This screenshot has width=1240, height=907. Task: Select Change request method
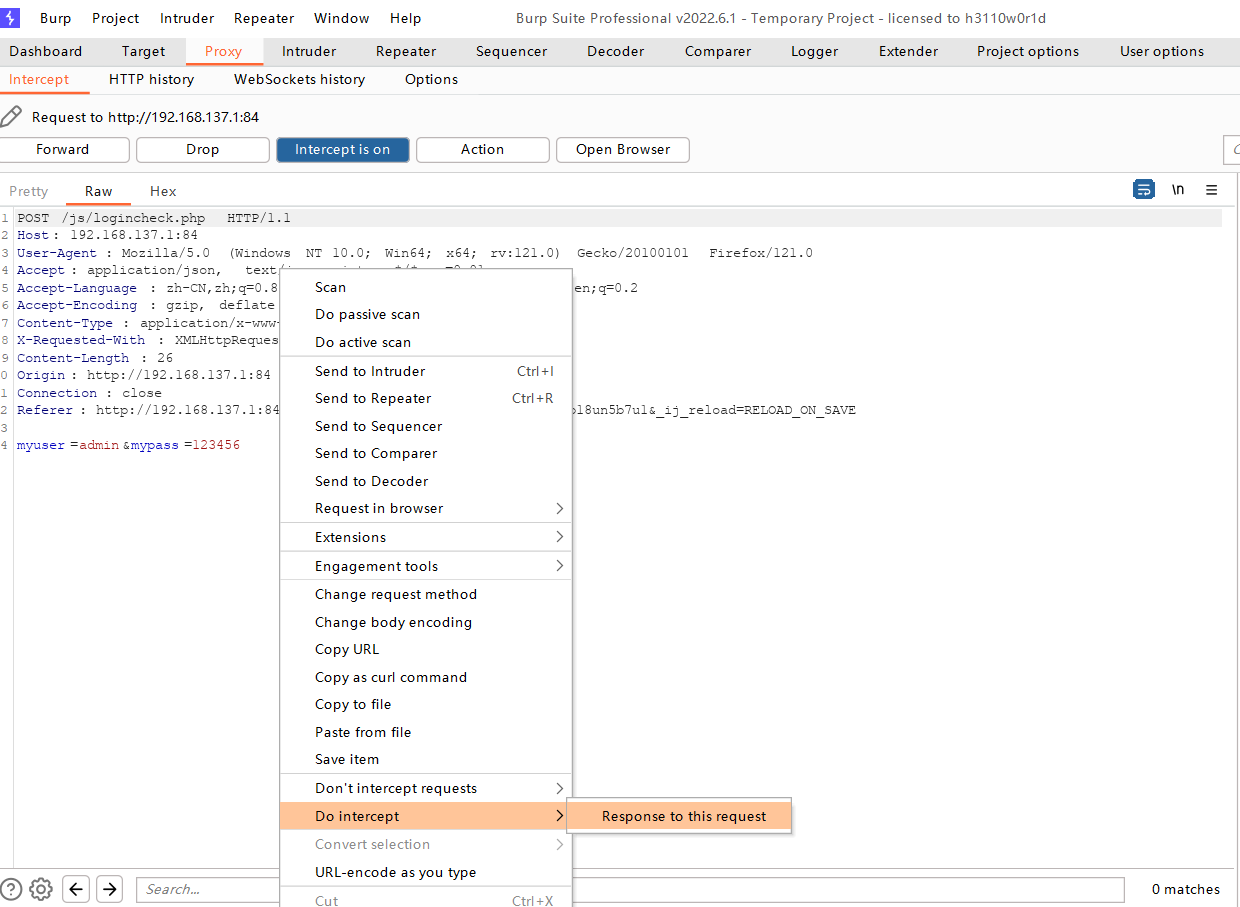point(426,594)
